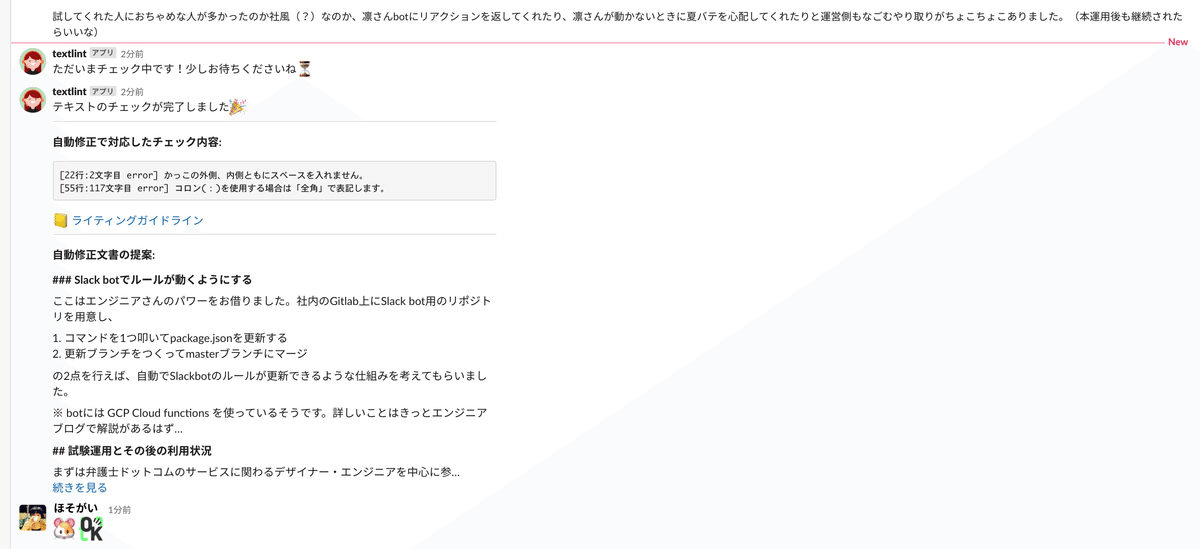Viewport: 1200px width, 549px height.
Task: Click the hamster emoji in ほそがい's message
Action: pos(64,529)
